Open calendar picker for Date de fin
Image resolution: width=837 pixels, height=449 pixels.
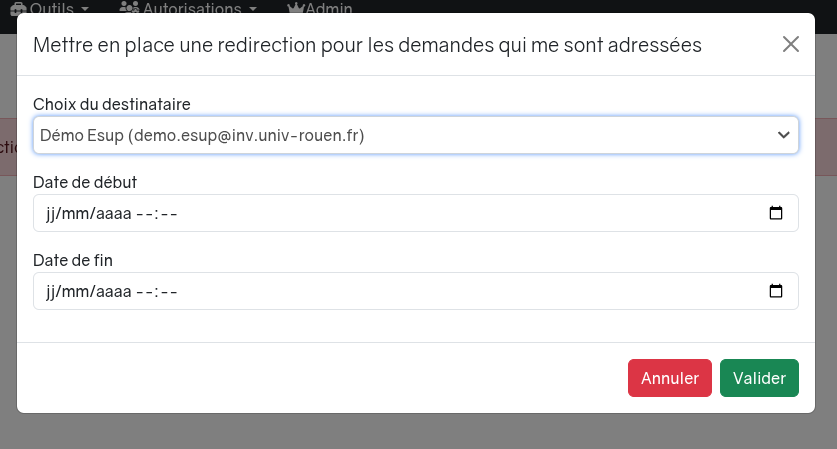click(775, 291)
